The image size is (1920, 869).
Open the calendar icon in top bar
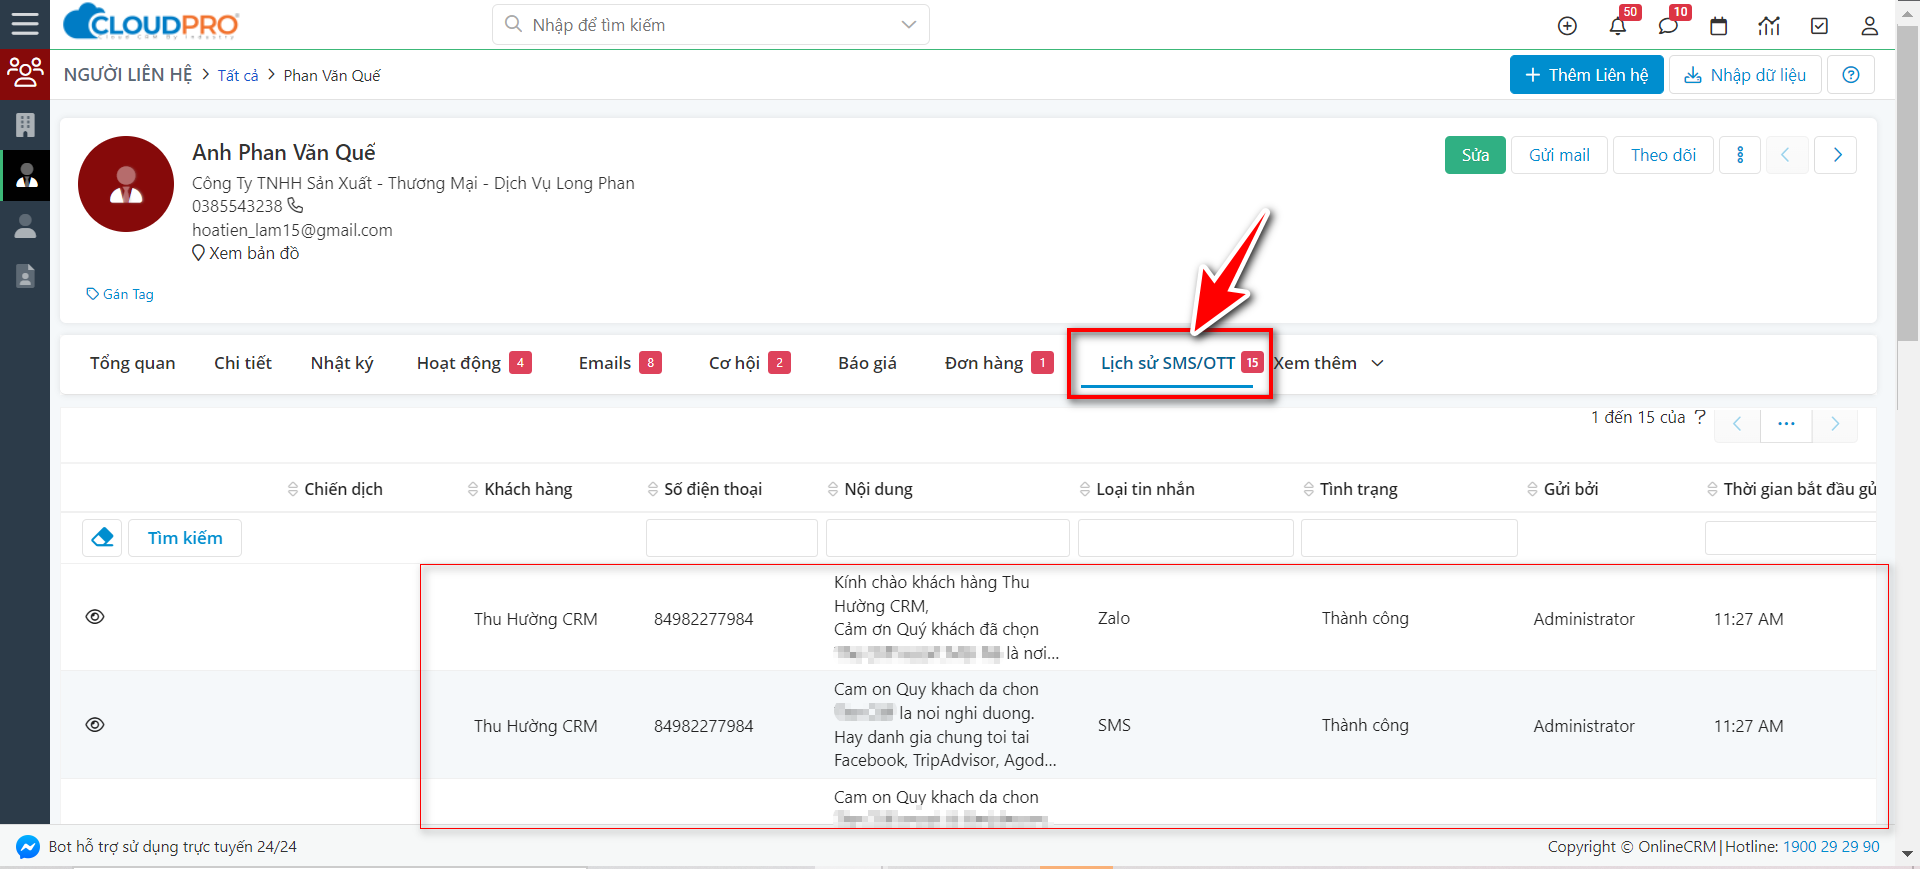pos(1719,26)
